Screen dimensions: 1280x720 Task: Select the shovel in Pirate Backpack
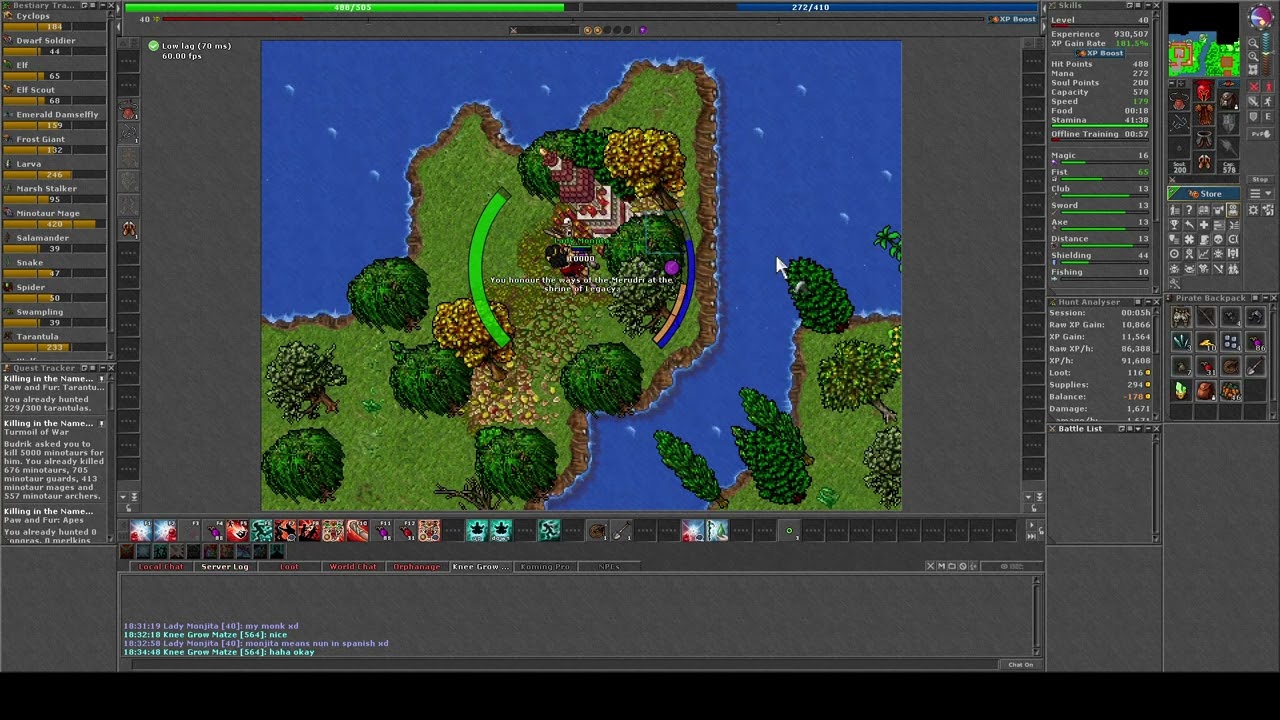(x=1255, y=366)
